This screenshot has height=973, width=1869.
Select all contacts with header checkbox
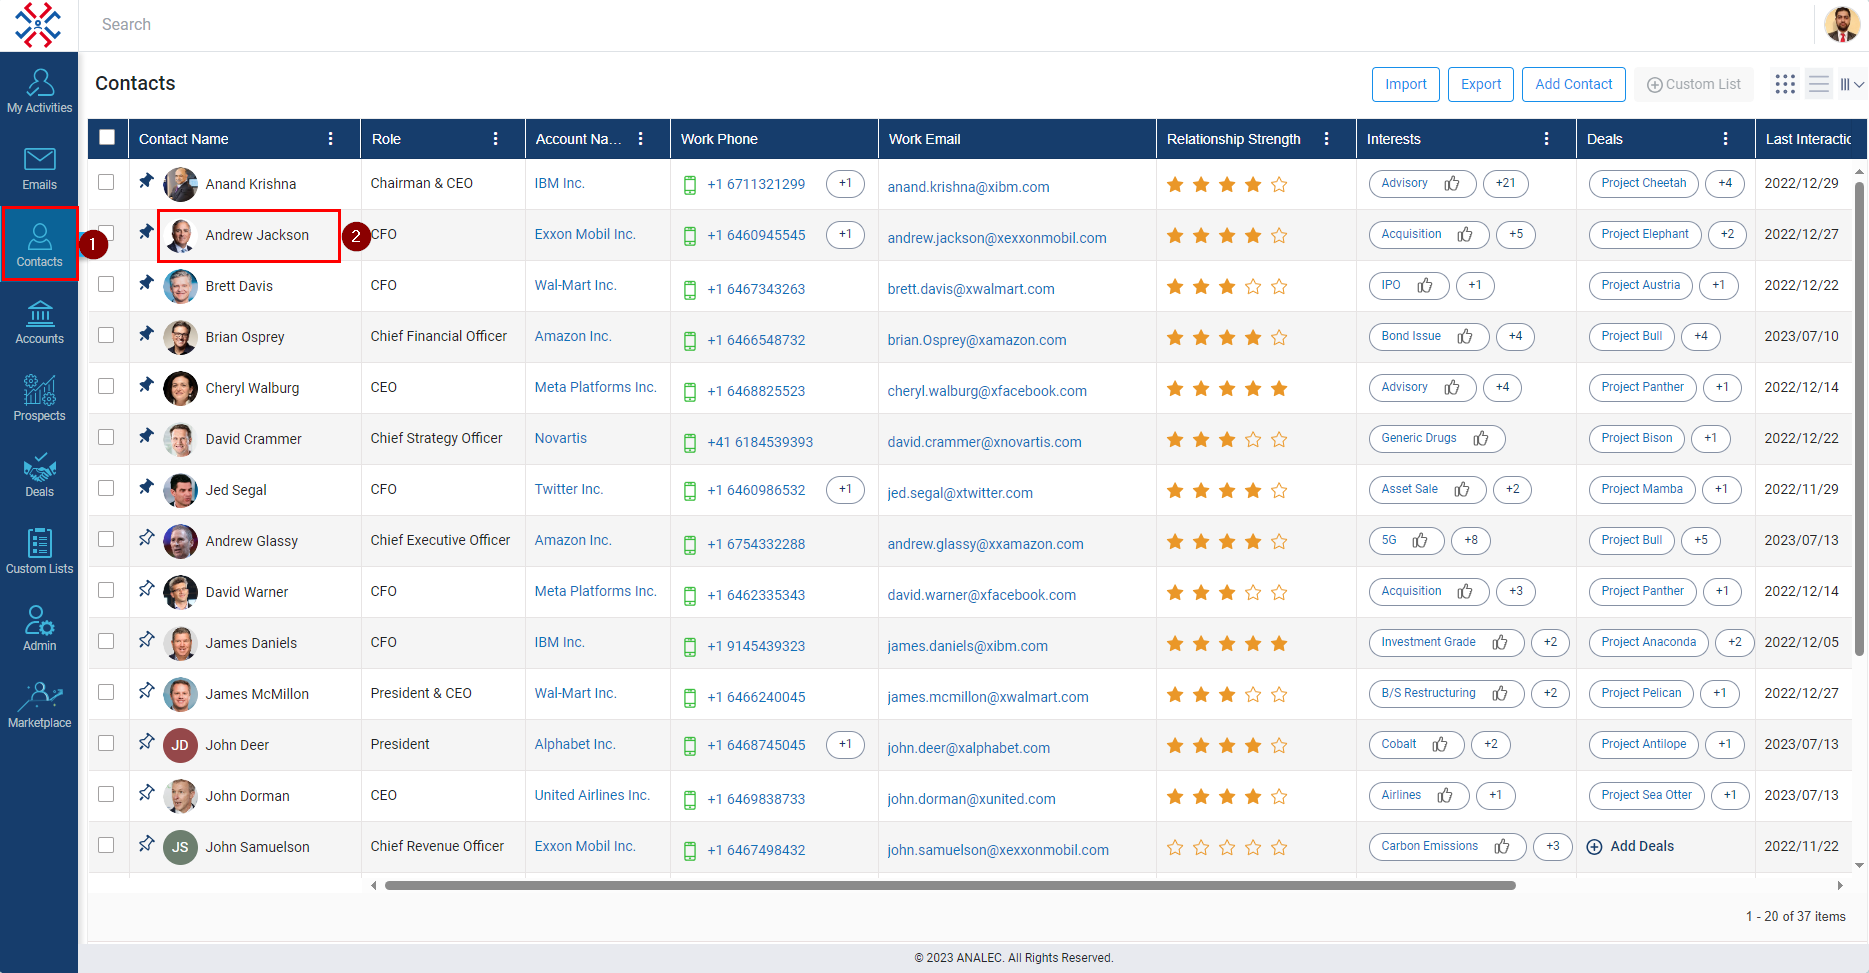pos(107,138)
